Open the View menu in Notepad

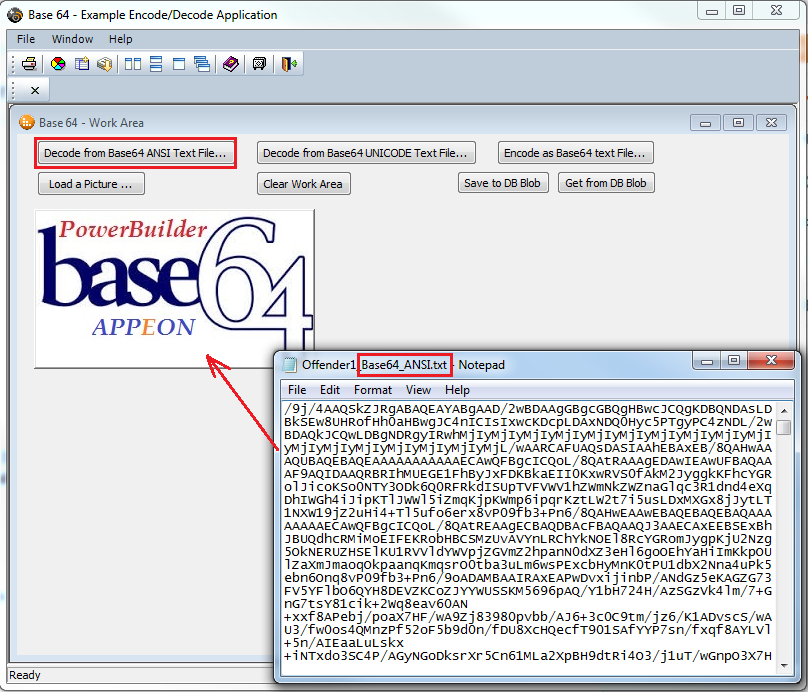[419, 390]
